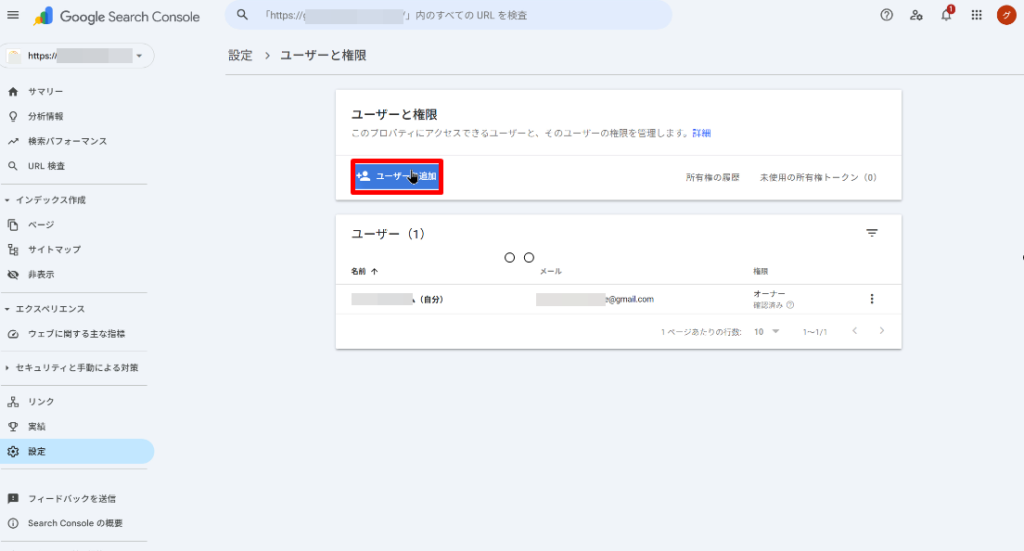1024x551 pixels.
Task: Open users and permissions icon in header
Action: point(916,15)
